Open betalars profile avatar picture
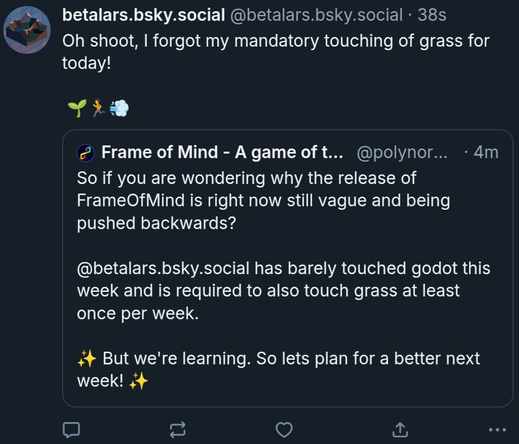 click(27, 30)
